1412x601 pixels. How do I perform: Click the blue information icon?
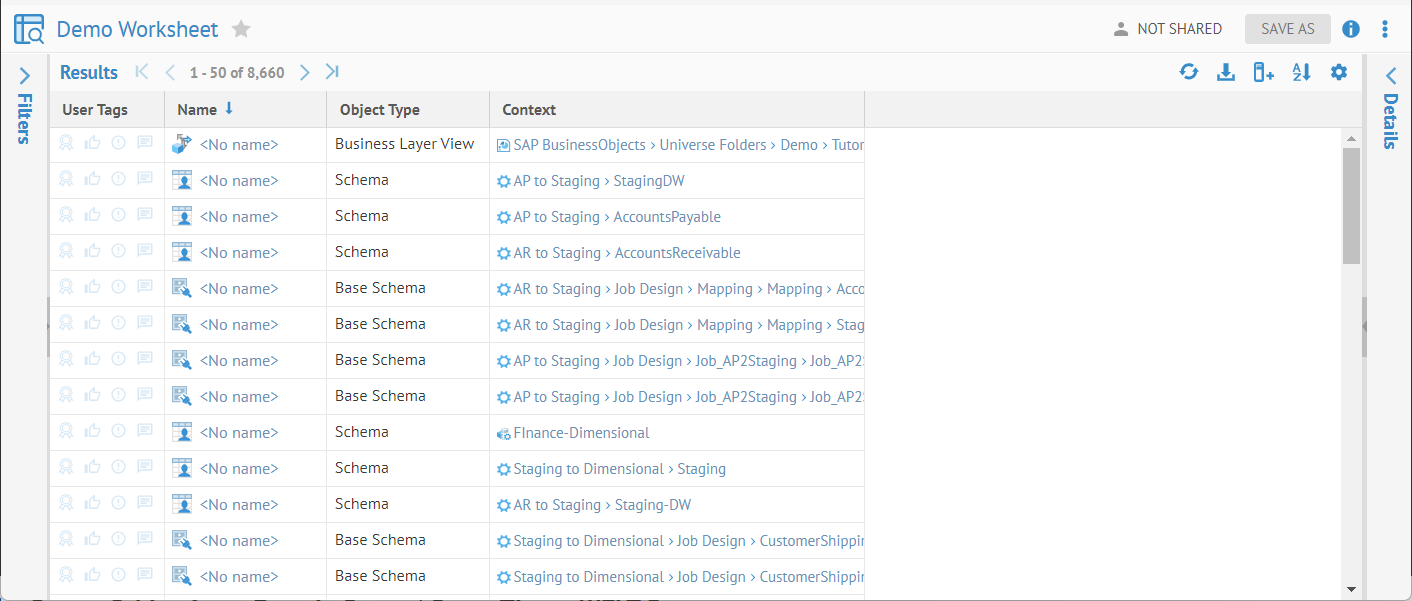(x=1351, y=29)
